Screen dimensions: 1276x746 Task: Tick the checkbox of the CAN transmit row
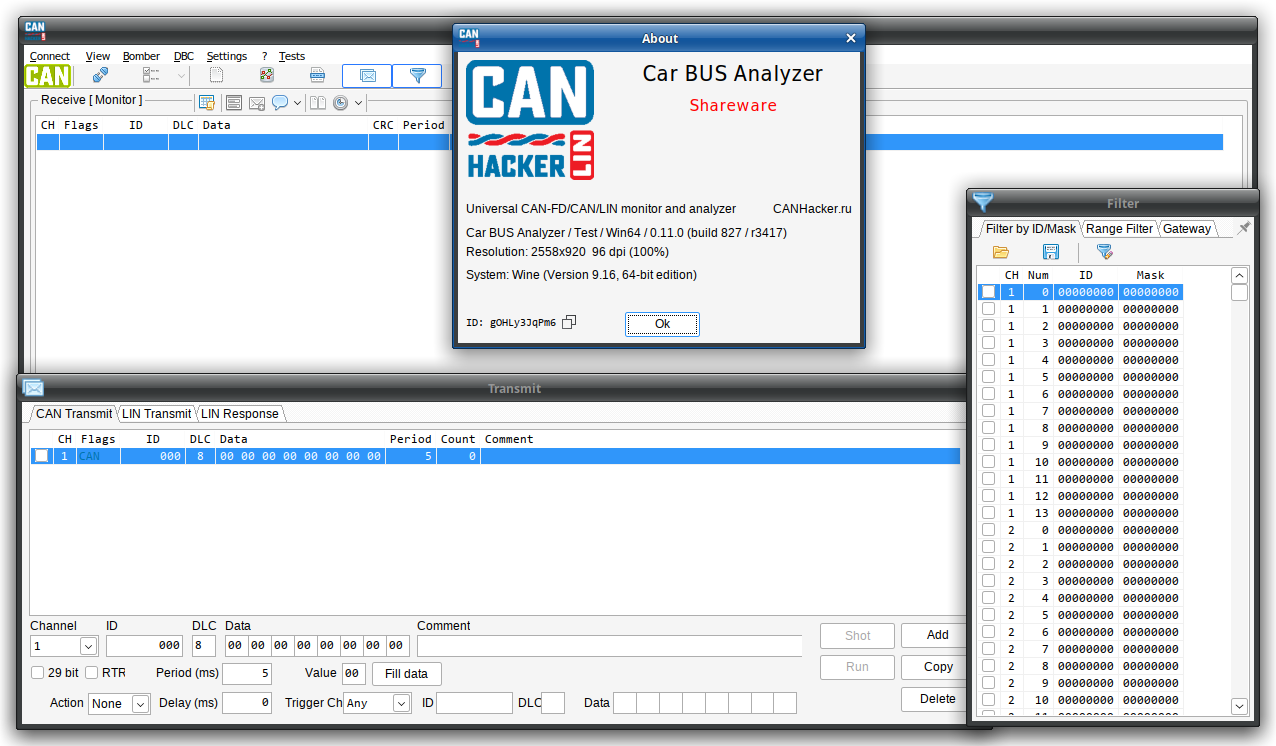coord(41,456)
